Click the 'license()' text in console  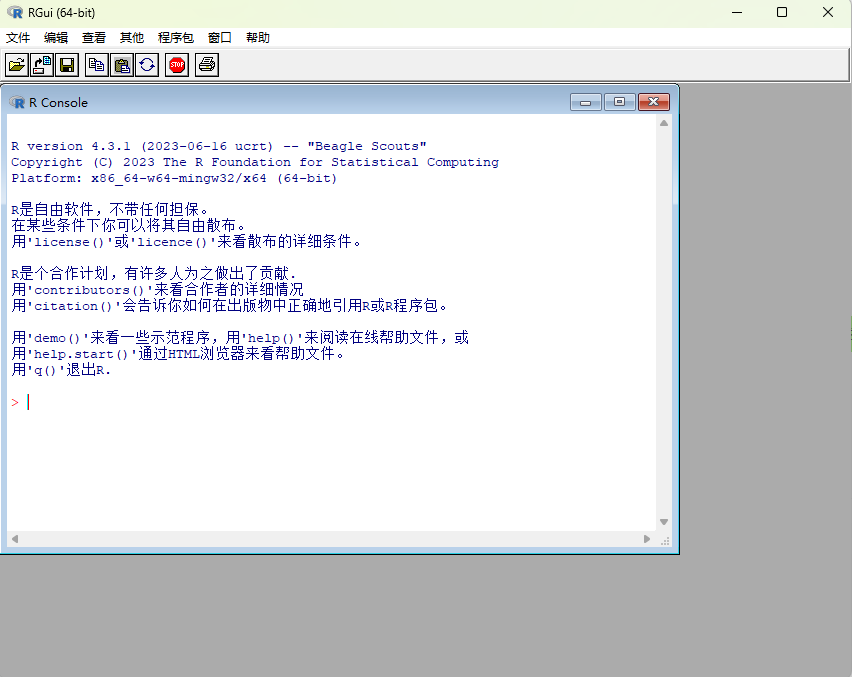[x=69, y=242]
